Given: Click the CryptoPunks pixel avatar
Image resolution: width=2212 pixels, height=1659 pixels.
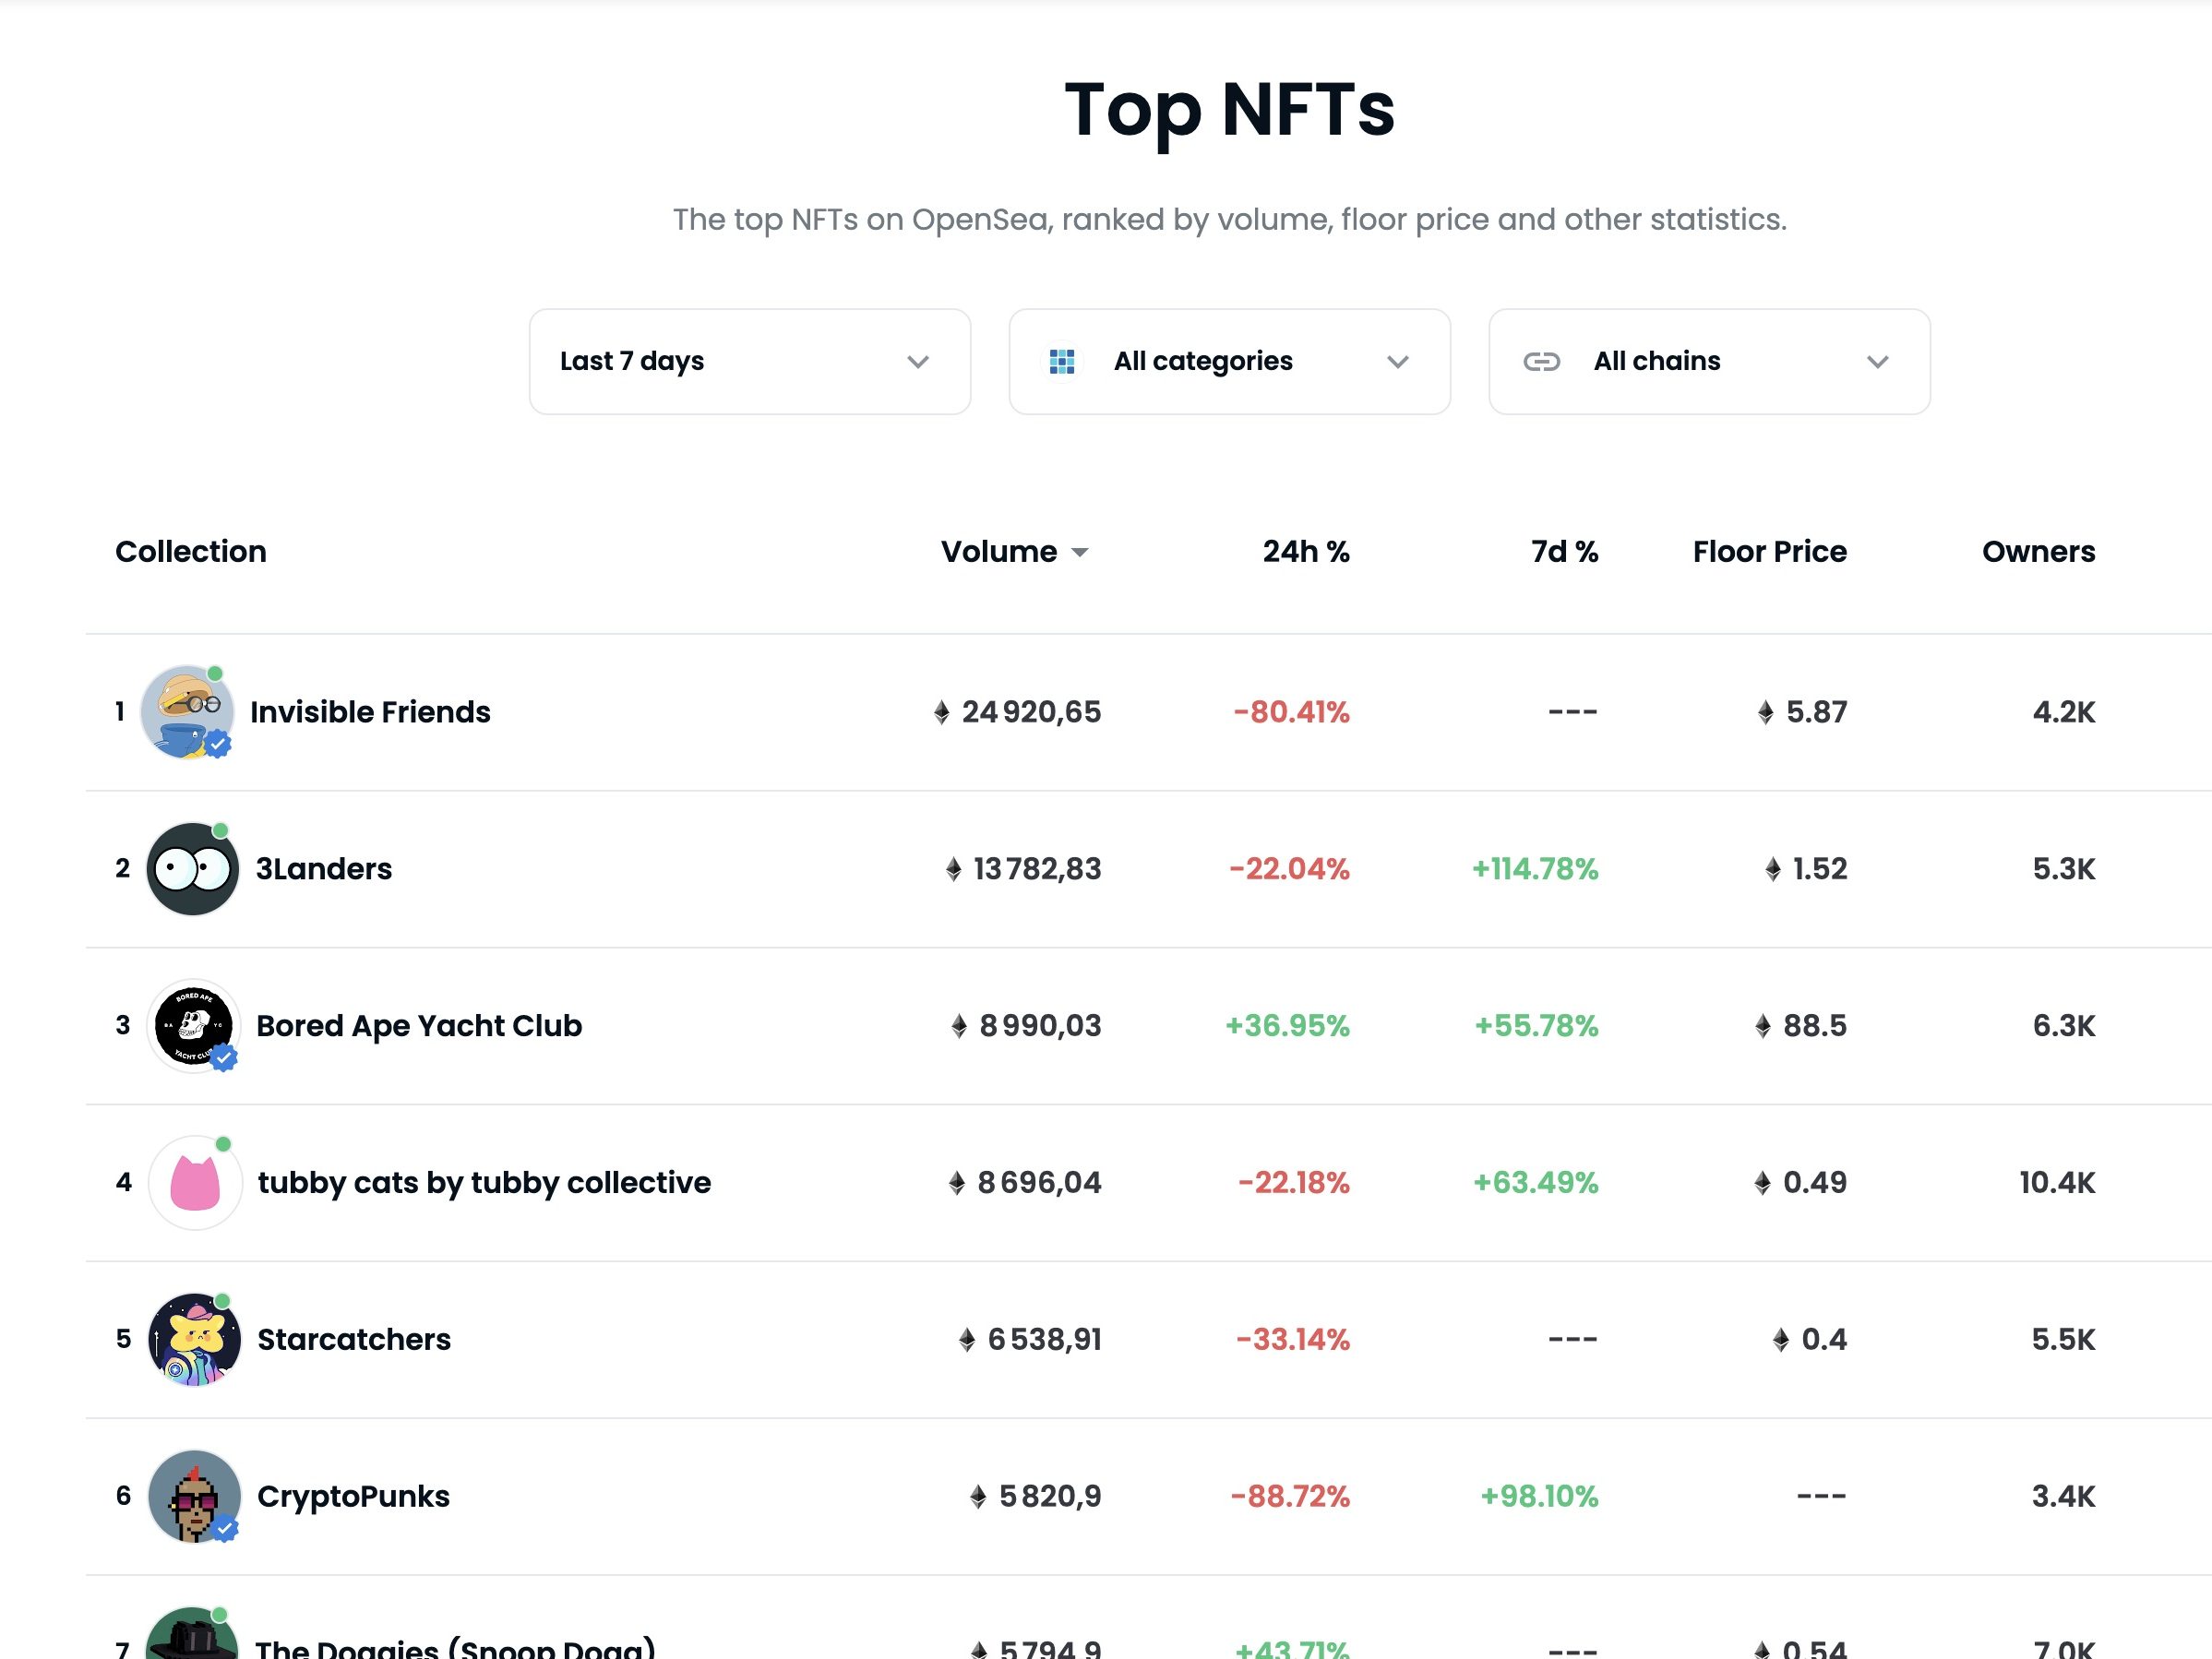Looking at the screenshot, I should (194, 1496).
